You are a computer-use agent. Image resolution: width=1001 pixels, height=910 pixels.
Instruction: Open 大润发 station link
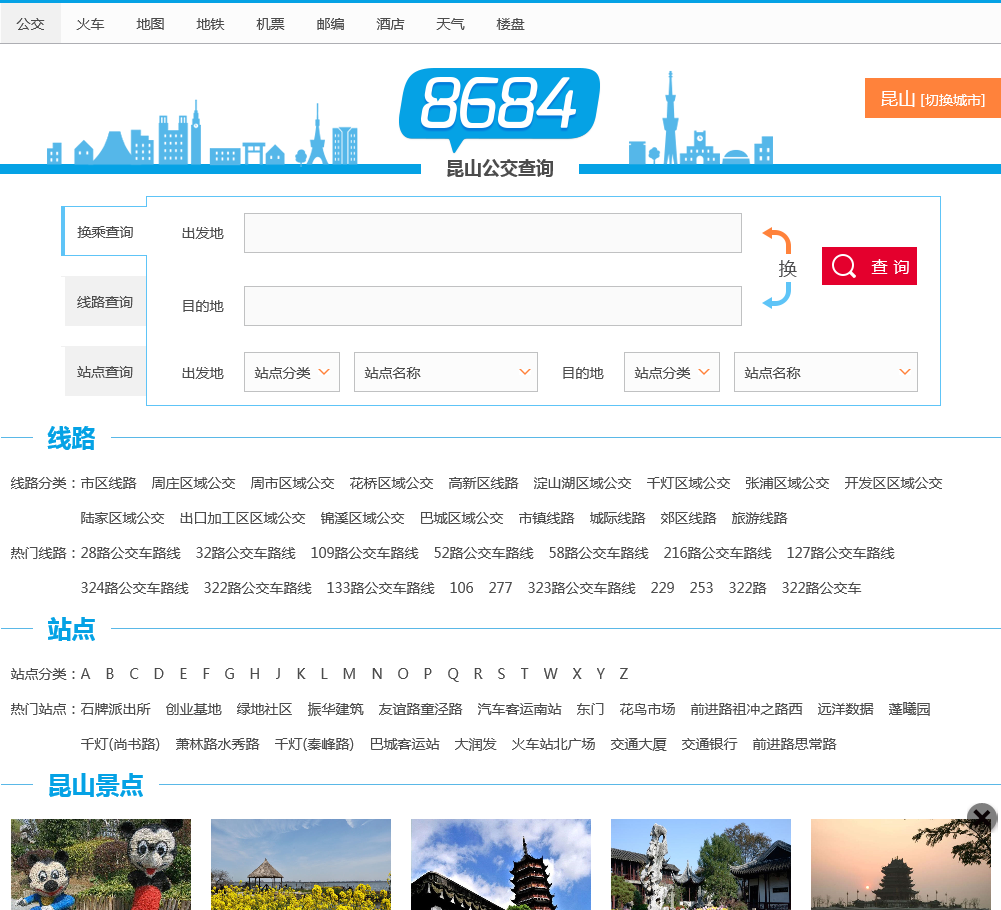[x=476, y=744]
